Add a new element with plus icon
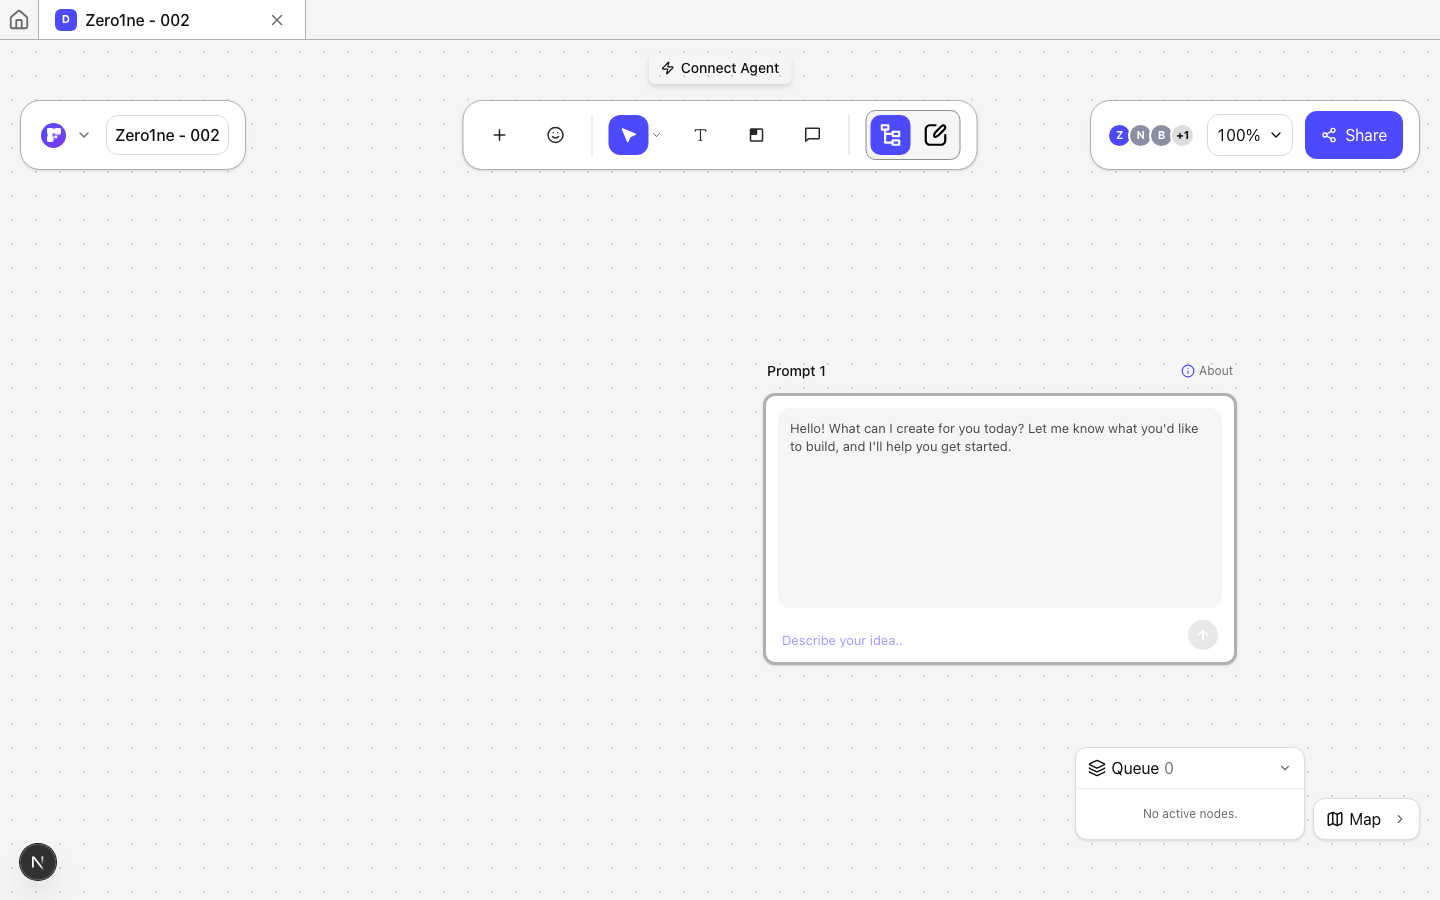This screenshot has width=1440, height=900. tap(499, 135)
